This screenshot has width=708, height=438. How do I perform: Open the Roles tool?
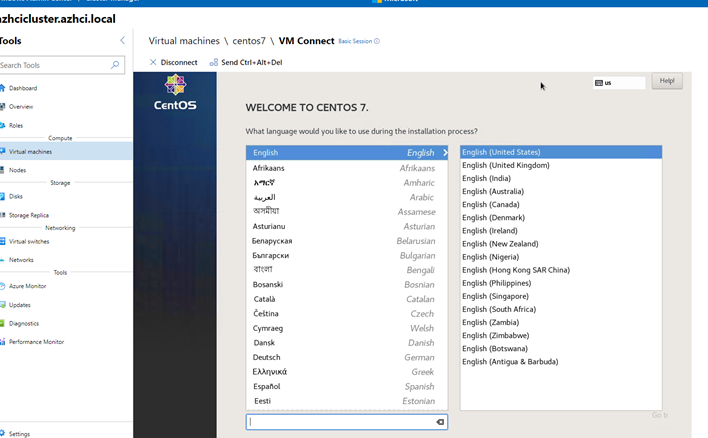[x=16, y=126]
